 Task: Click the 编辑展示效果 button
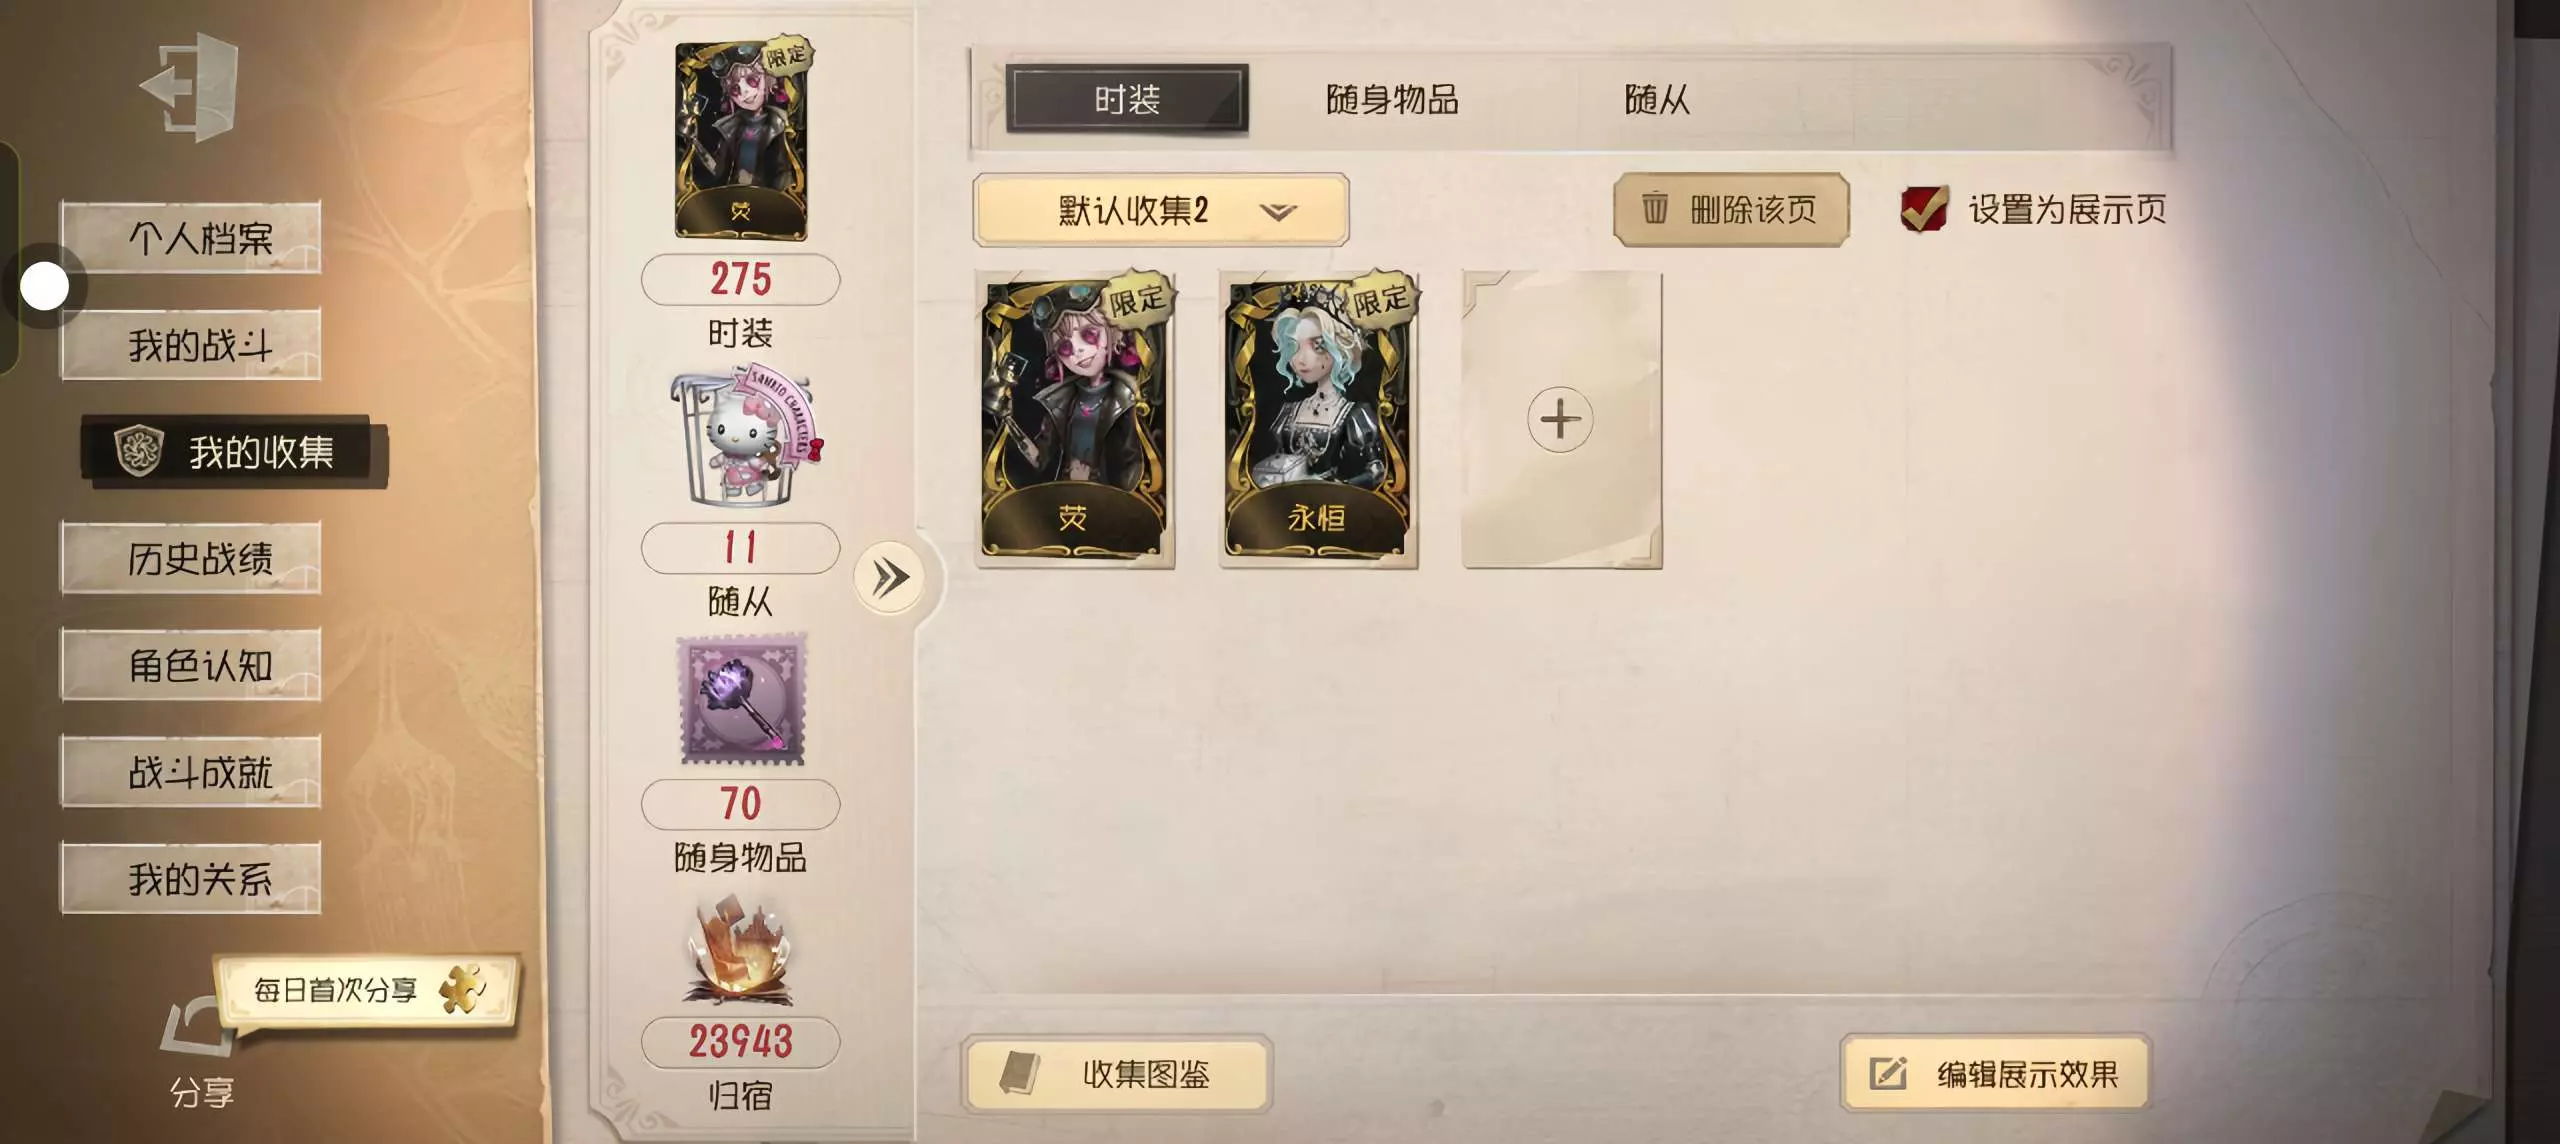pyautogui.click(x=1995, y=1073)
